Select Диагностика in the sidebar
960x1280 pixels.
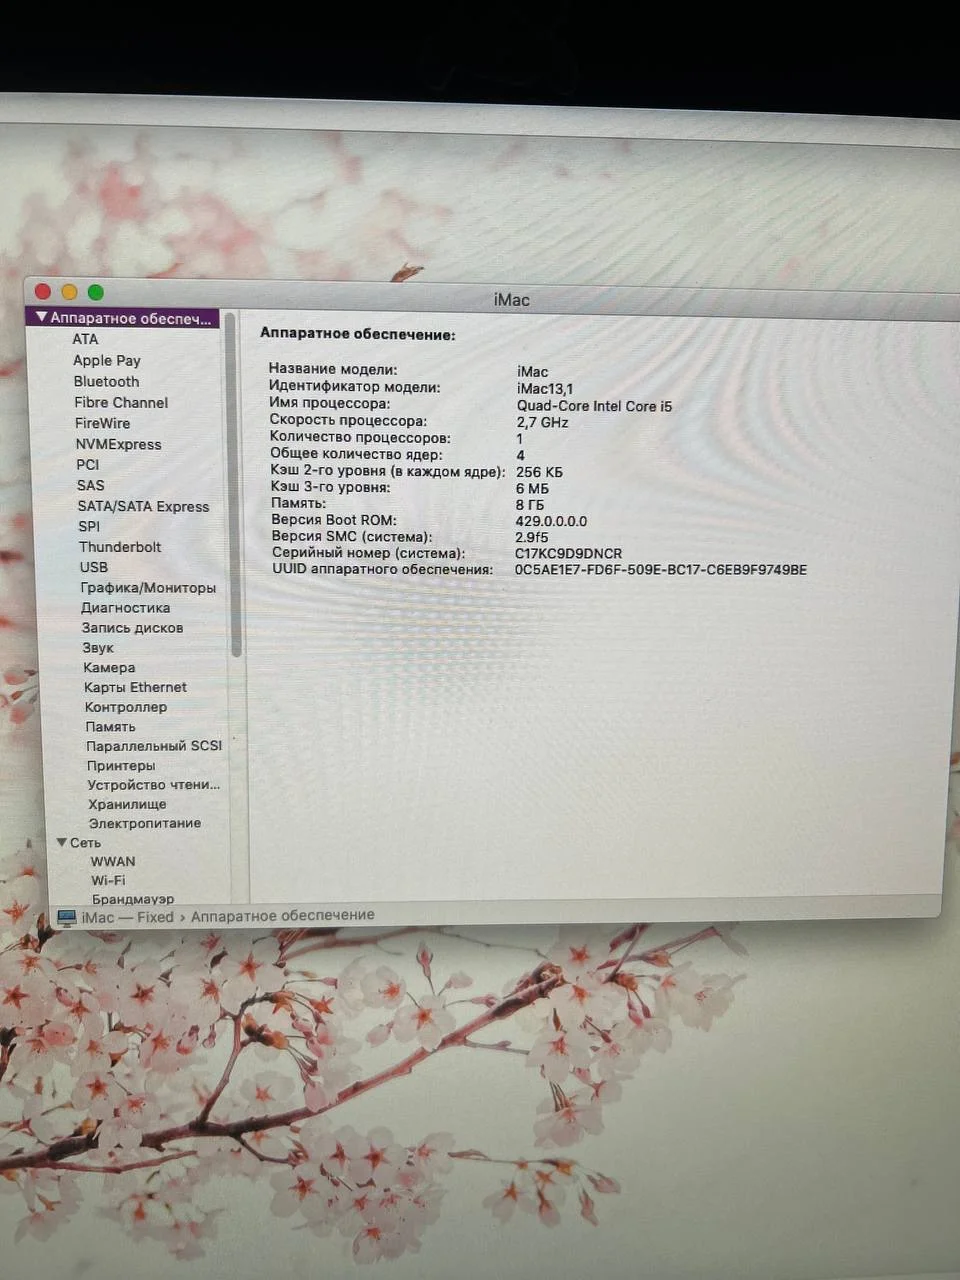(x=126, y=608)
